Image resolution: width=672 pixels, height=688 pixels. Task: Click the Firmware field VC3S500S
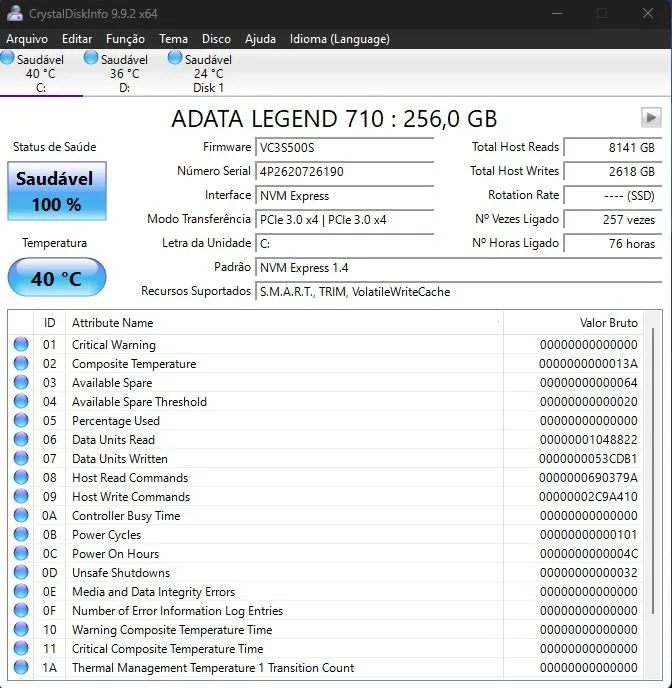pos(344,147)
